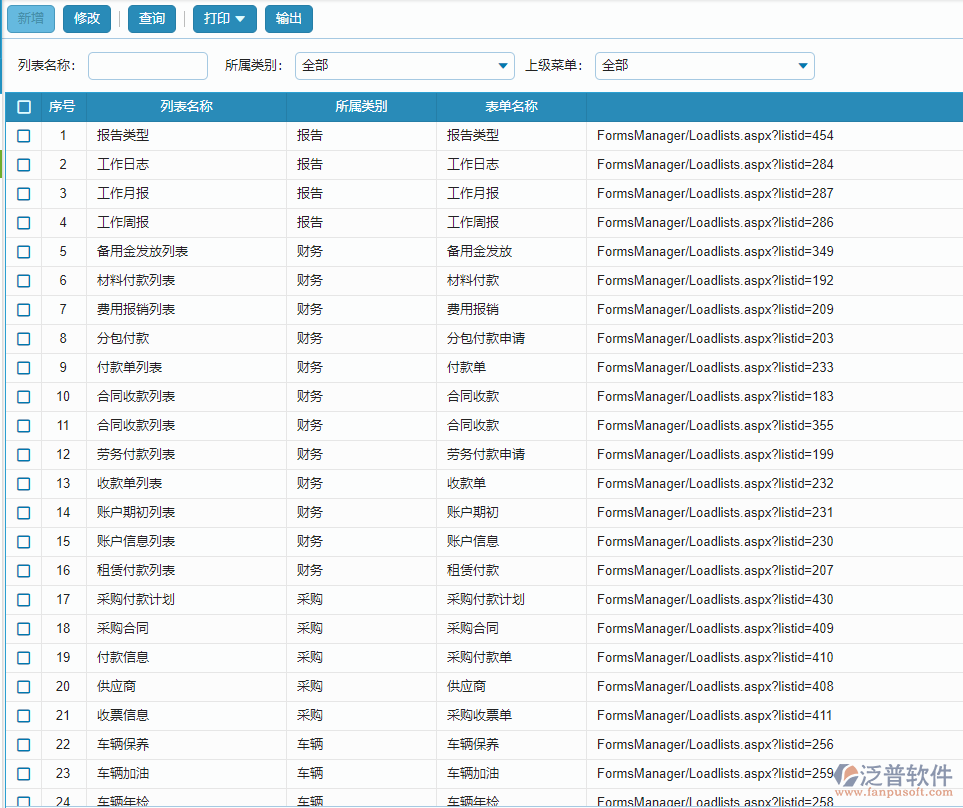Click the 输出 (Export) toolbar button
This screenshot has height=808, width=963.
tap(288, 19)
